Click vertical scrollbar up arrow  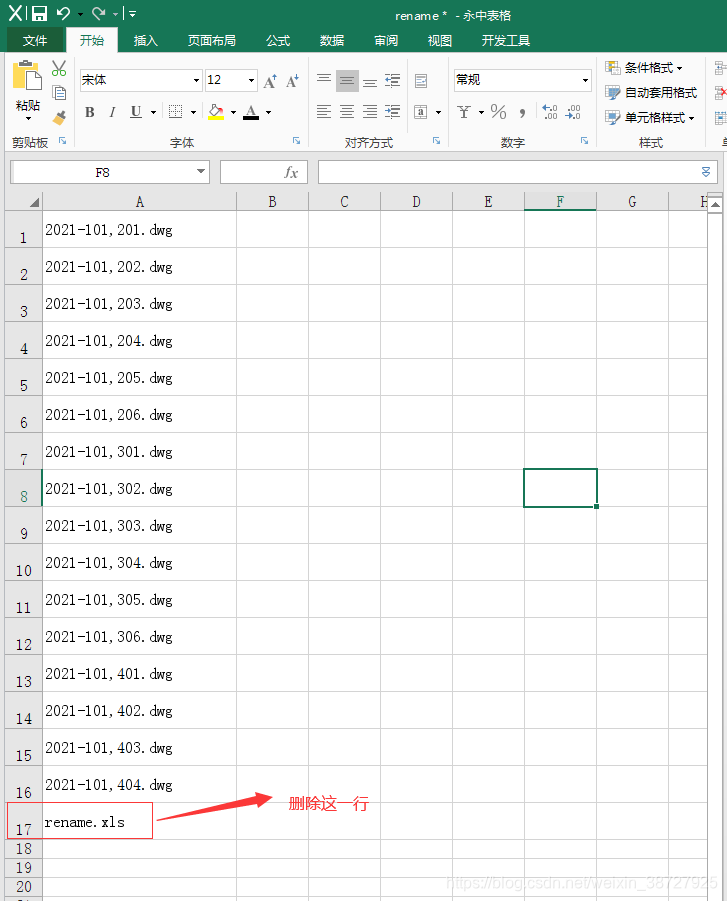point(715,204)
